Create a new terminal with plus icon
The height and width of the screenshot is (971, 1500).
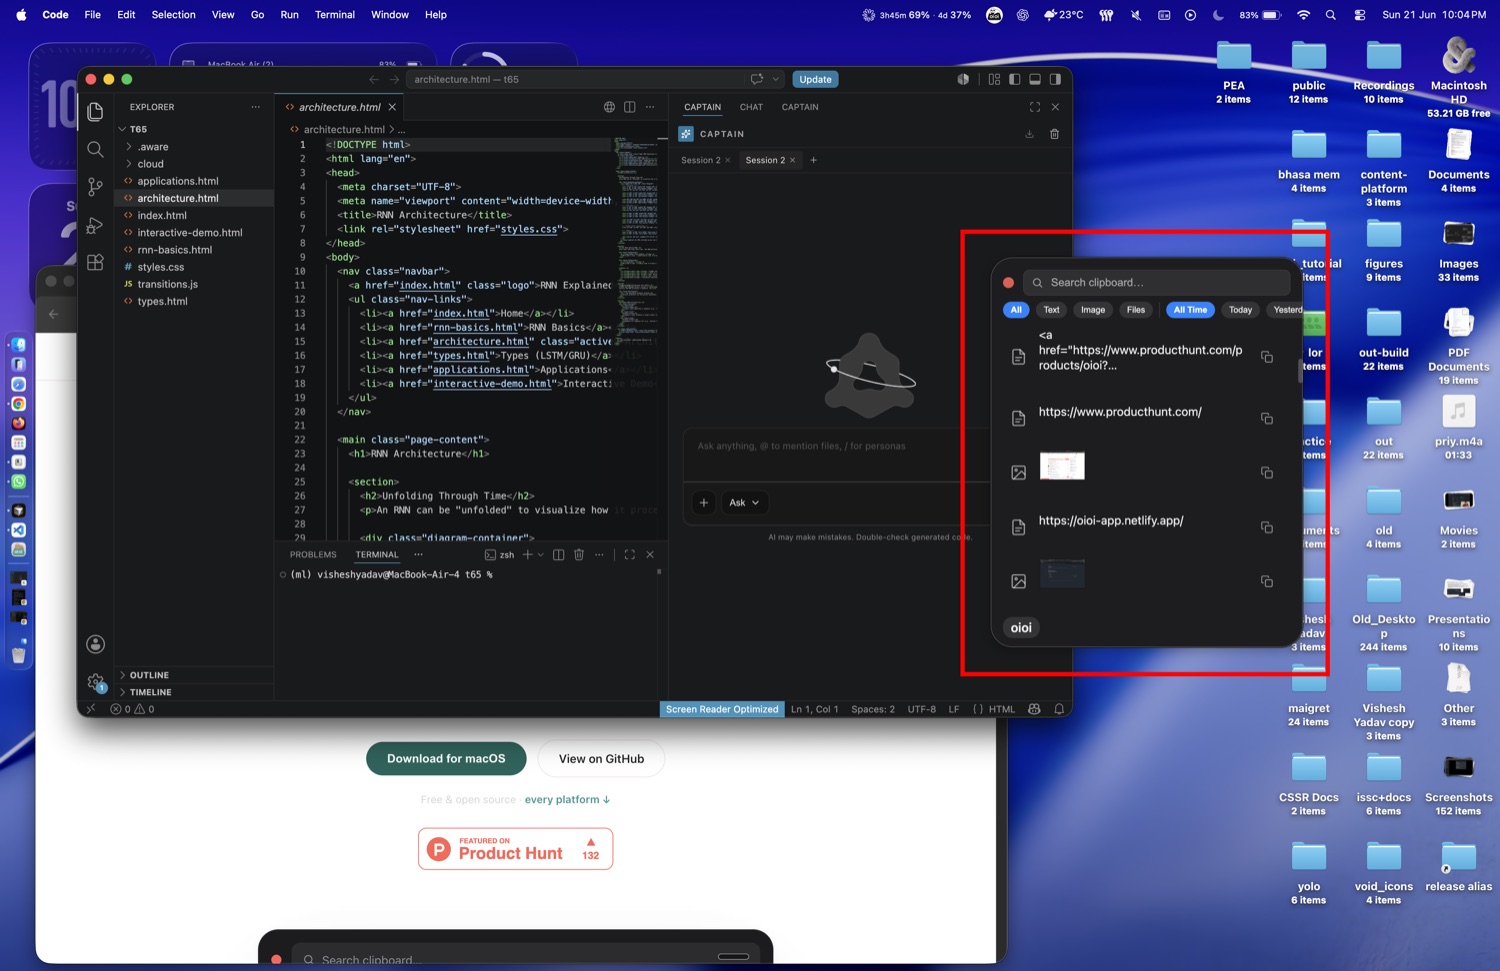527,554
